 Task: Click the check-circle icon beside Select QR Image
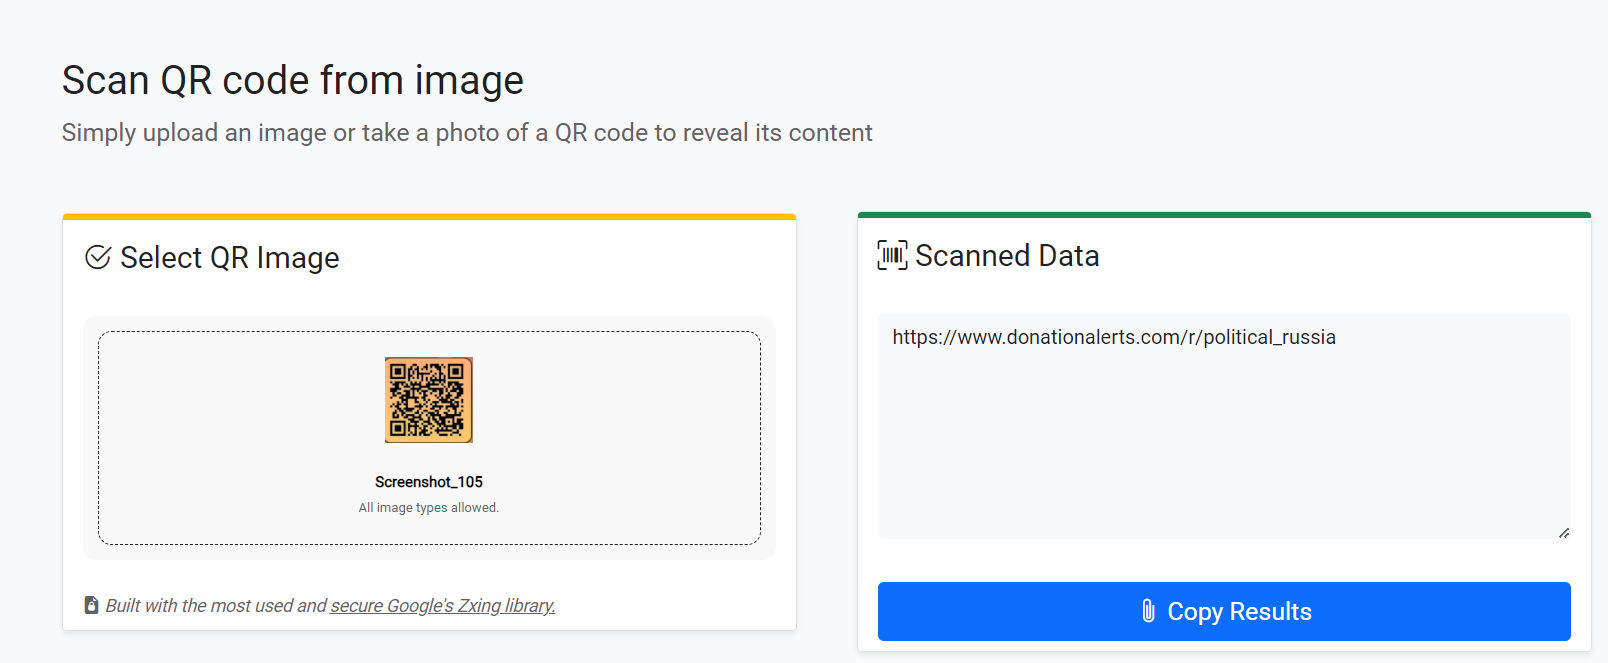tap(98, 258)
